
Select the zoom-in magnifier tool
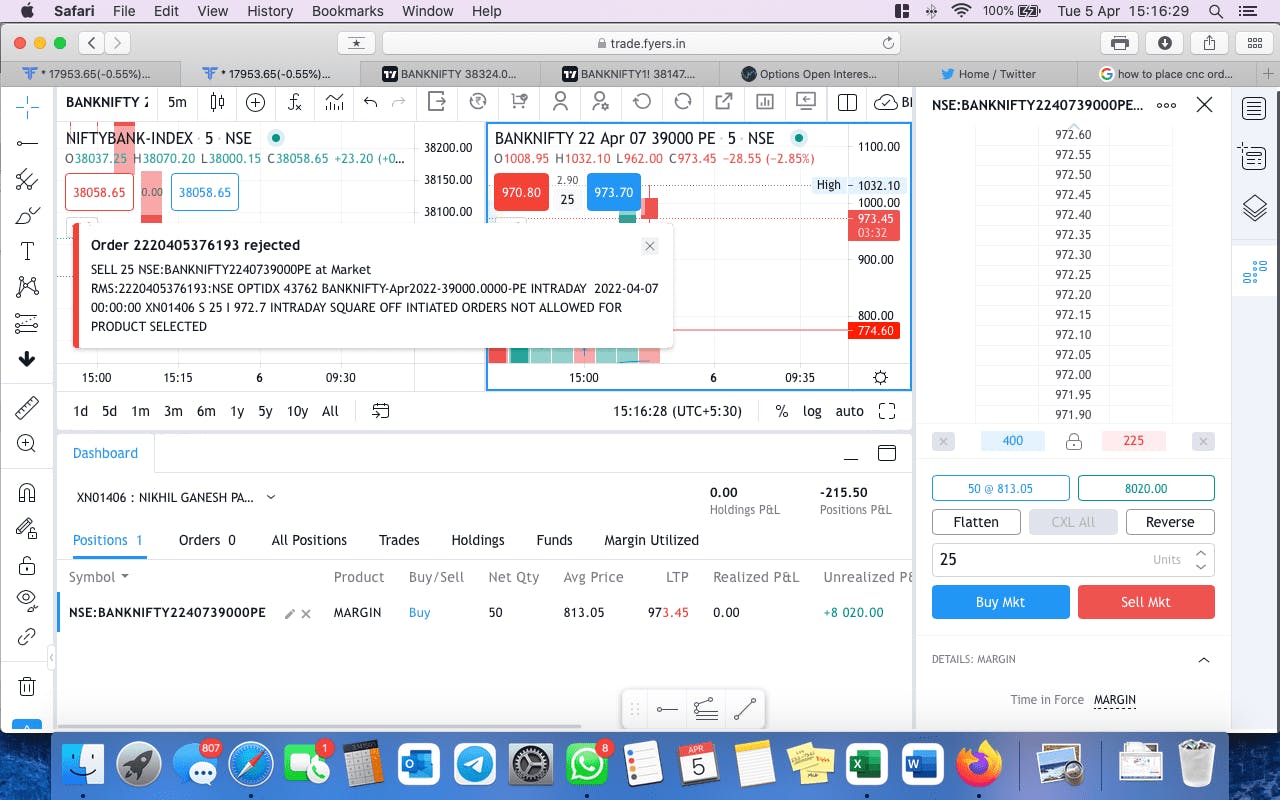coord(27,444)
